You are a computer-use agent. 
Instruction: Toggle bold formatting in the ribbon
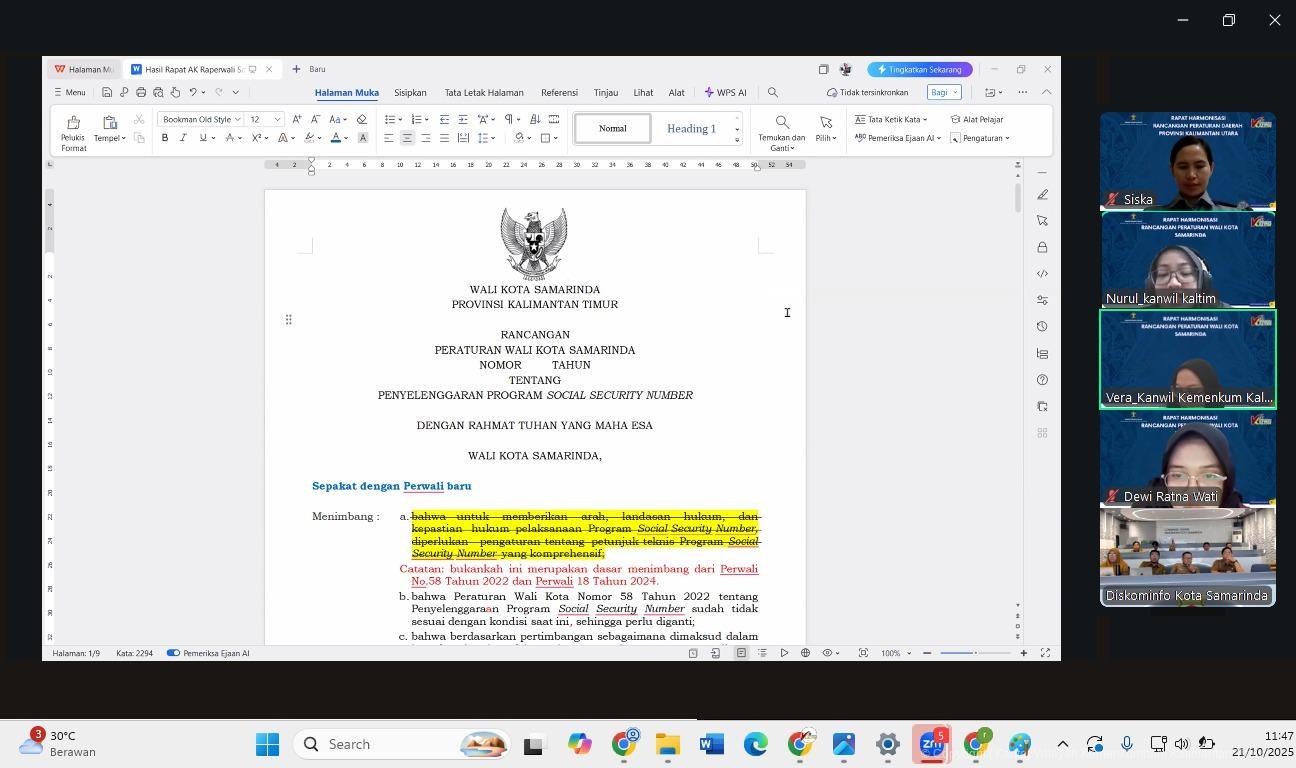click(x=165, y=138)
